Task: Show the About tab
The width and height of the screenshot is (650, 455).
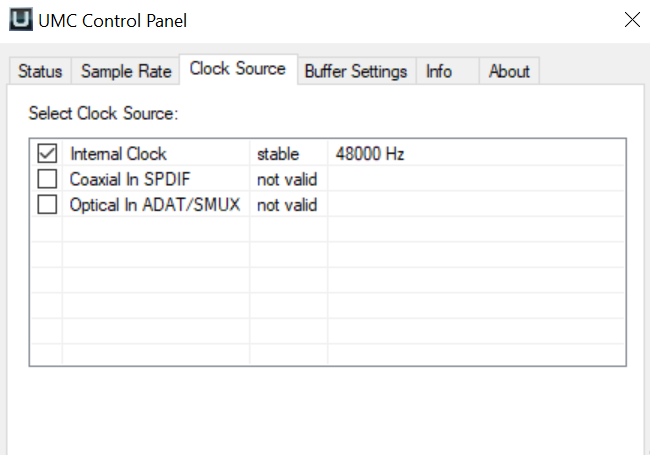Action: click(509, 71)
